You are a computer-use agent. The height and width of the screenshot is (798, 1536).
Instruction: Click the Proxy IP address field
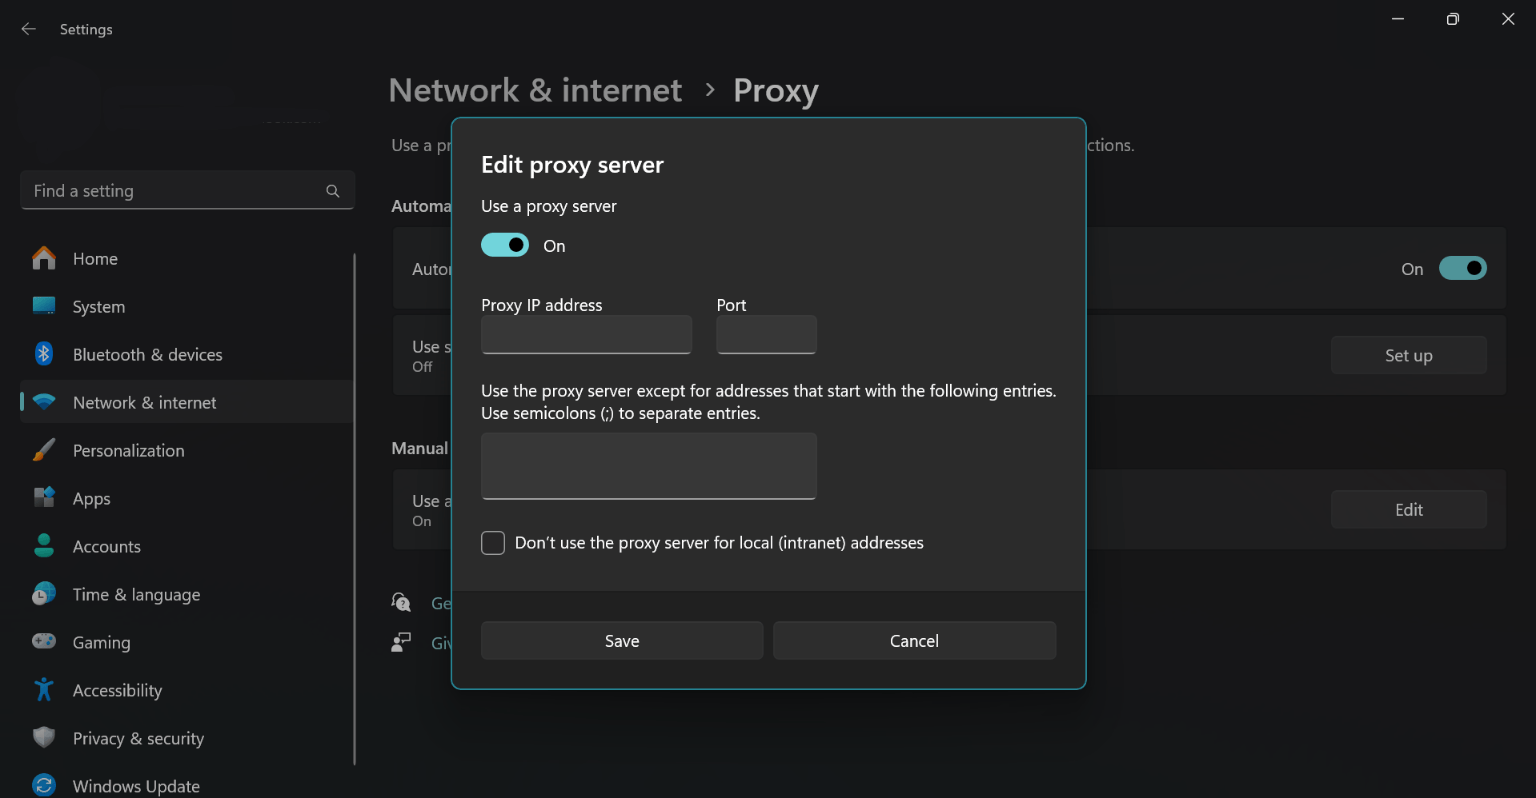[586, 335]
